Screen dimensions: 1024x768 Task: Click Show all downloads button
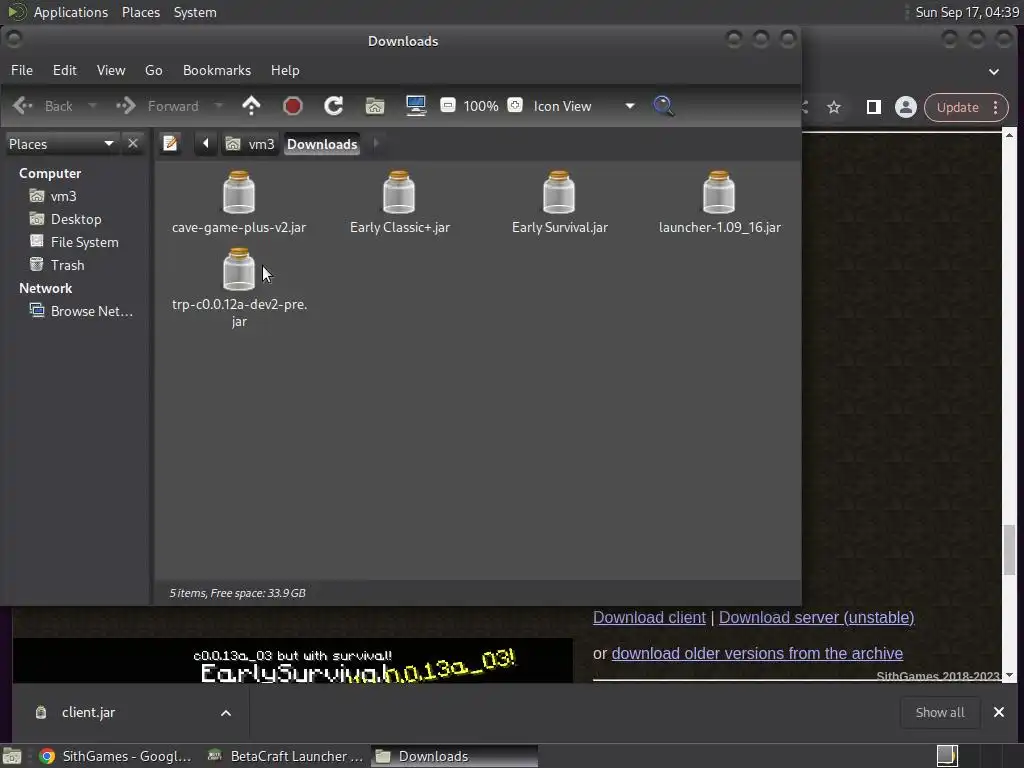pyautogui.click(x=940, y=712)
